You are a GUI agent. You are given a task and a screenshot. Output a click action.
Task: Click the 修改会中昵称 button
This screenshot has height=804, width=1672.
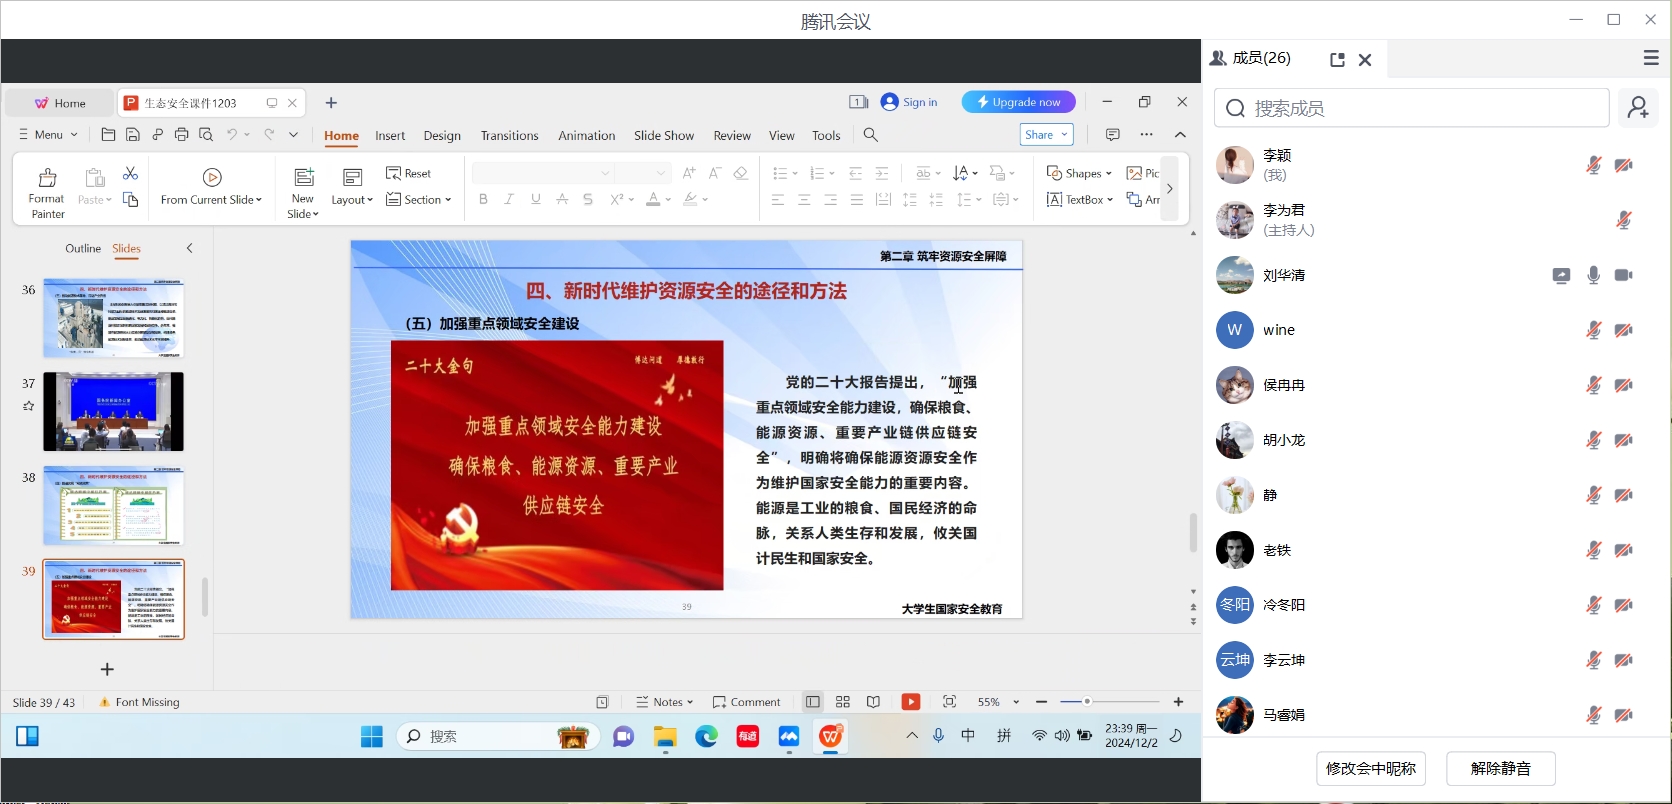(1370, 768)
